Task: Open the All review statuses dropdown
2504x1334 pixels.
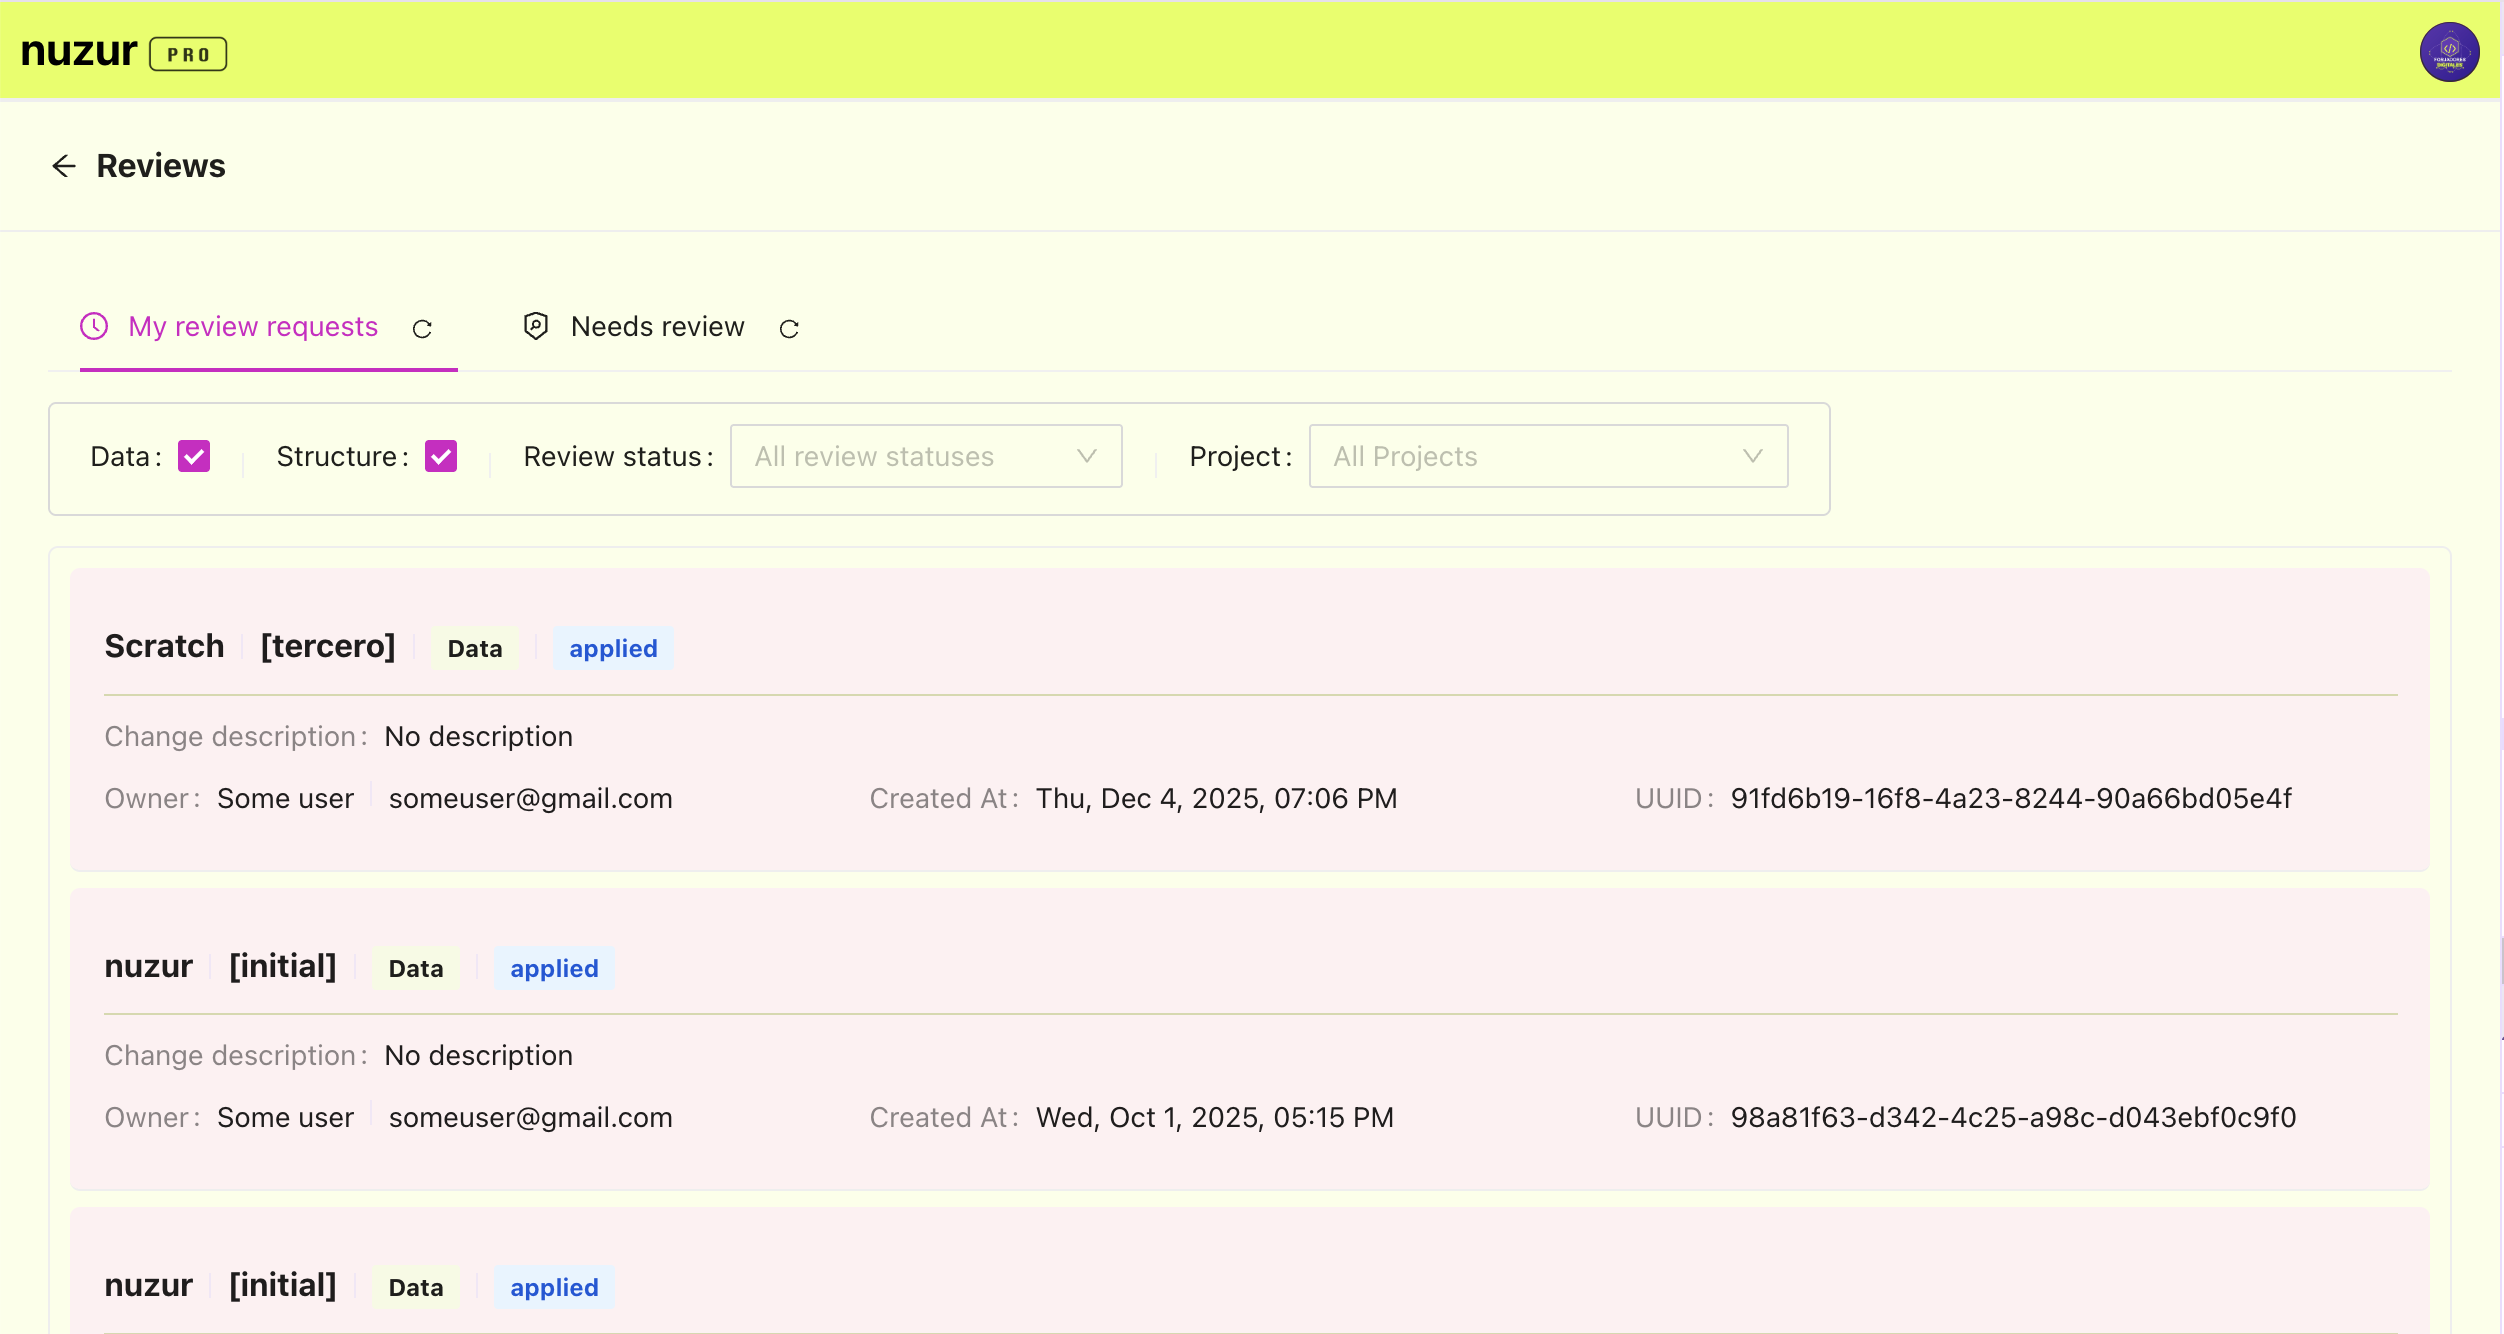Action: pyautogui.click(x=925, y=456)
